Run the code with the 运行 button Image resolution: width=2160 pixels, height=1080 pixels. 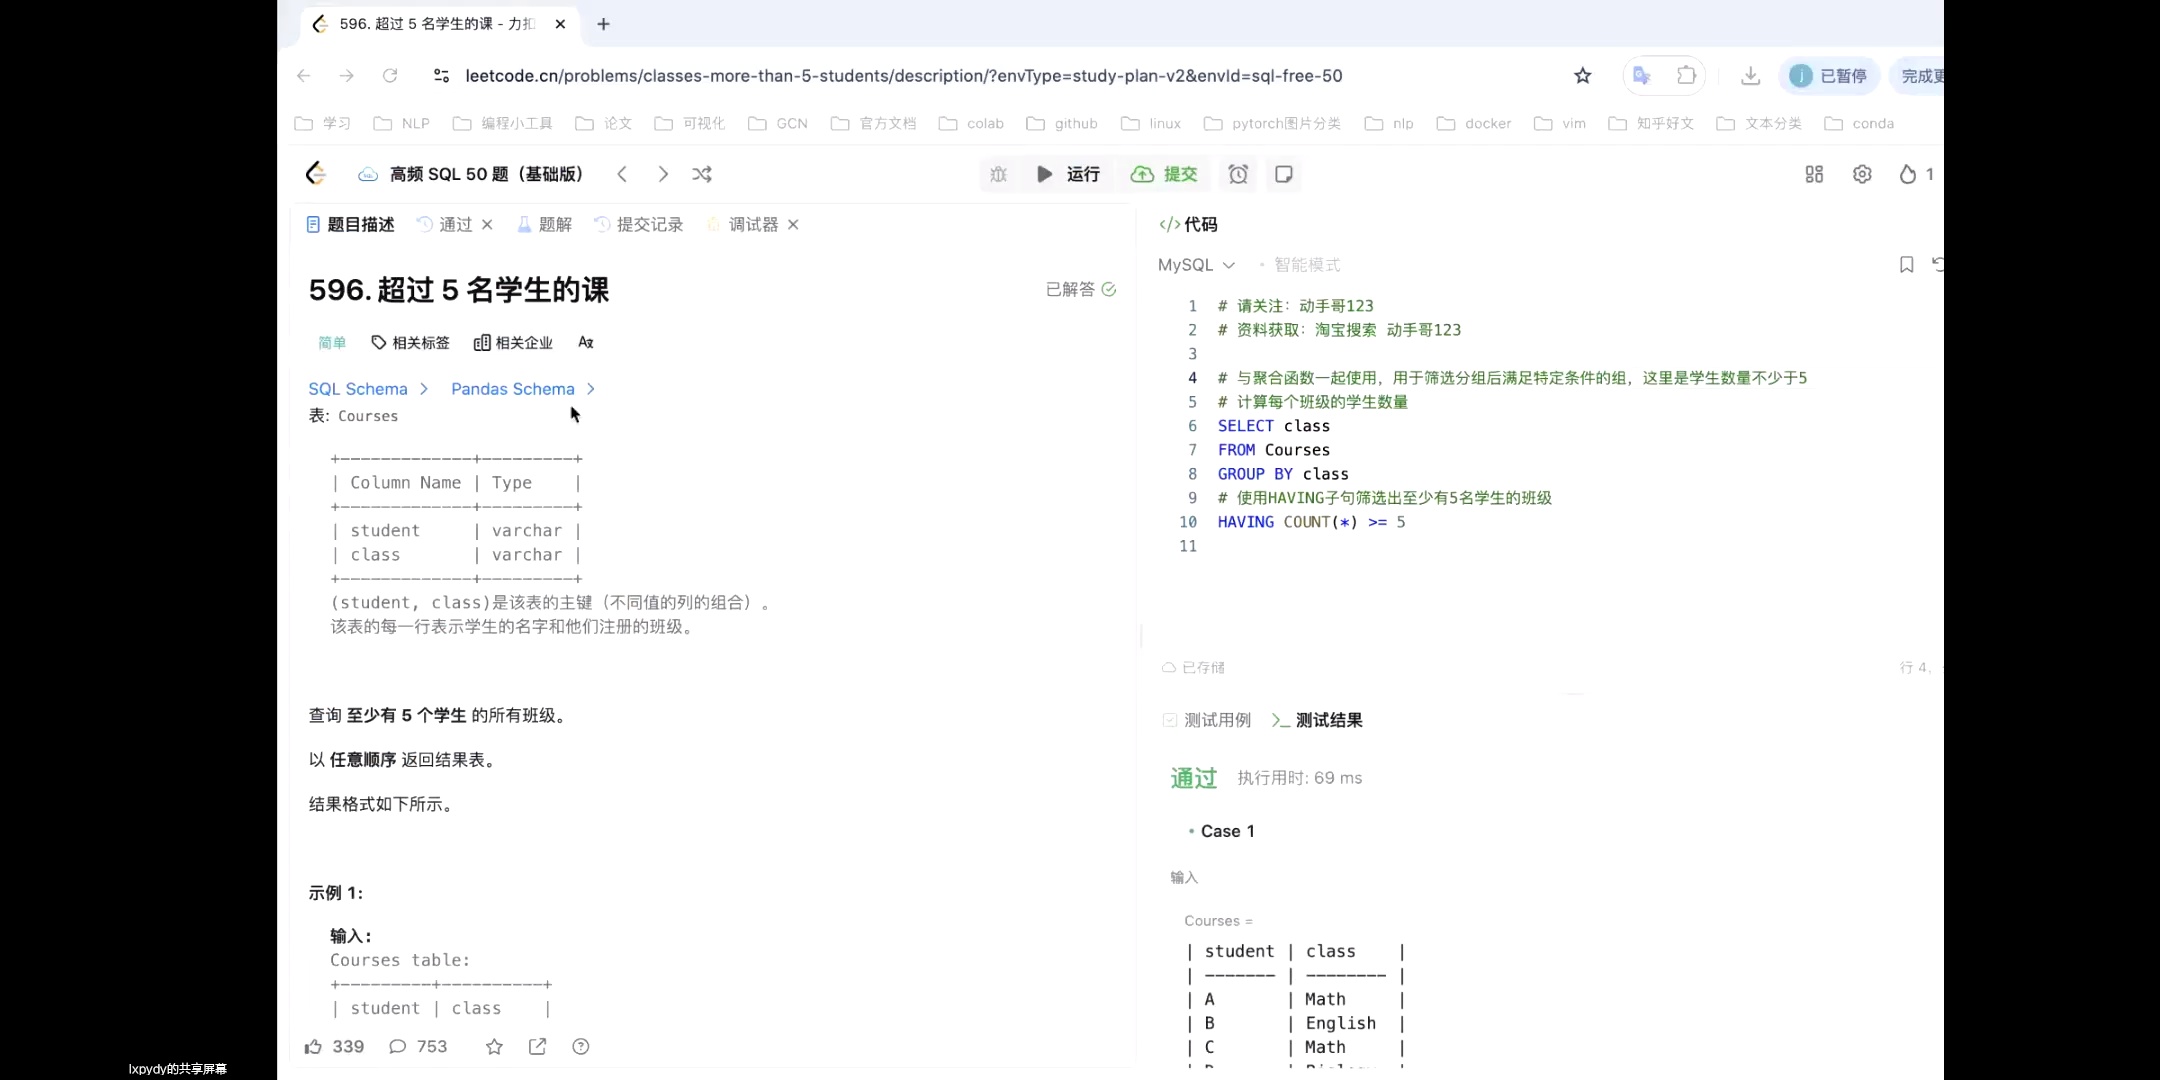click(x=1070, y=174)
